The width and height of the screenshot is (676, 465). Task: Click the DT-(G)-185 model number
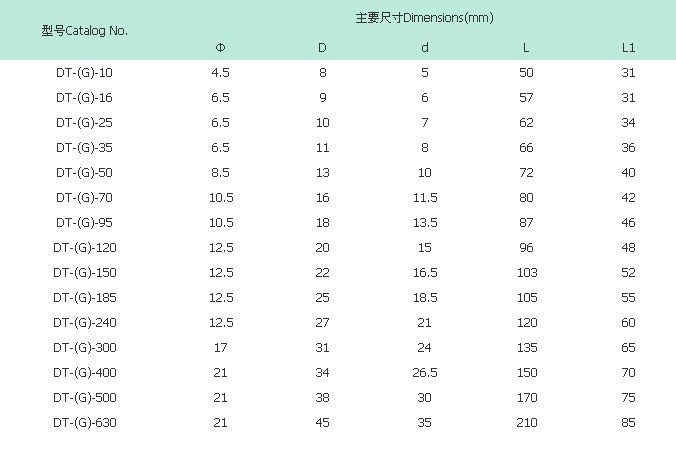(85, 298)
